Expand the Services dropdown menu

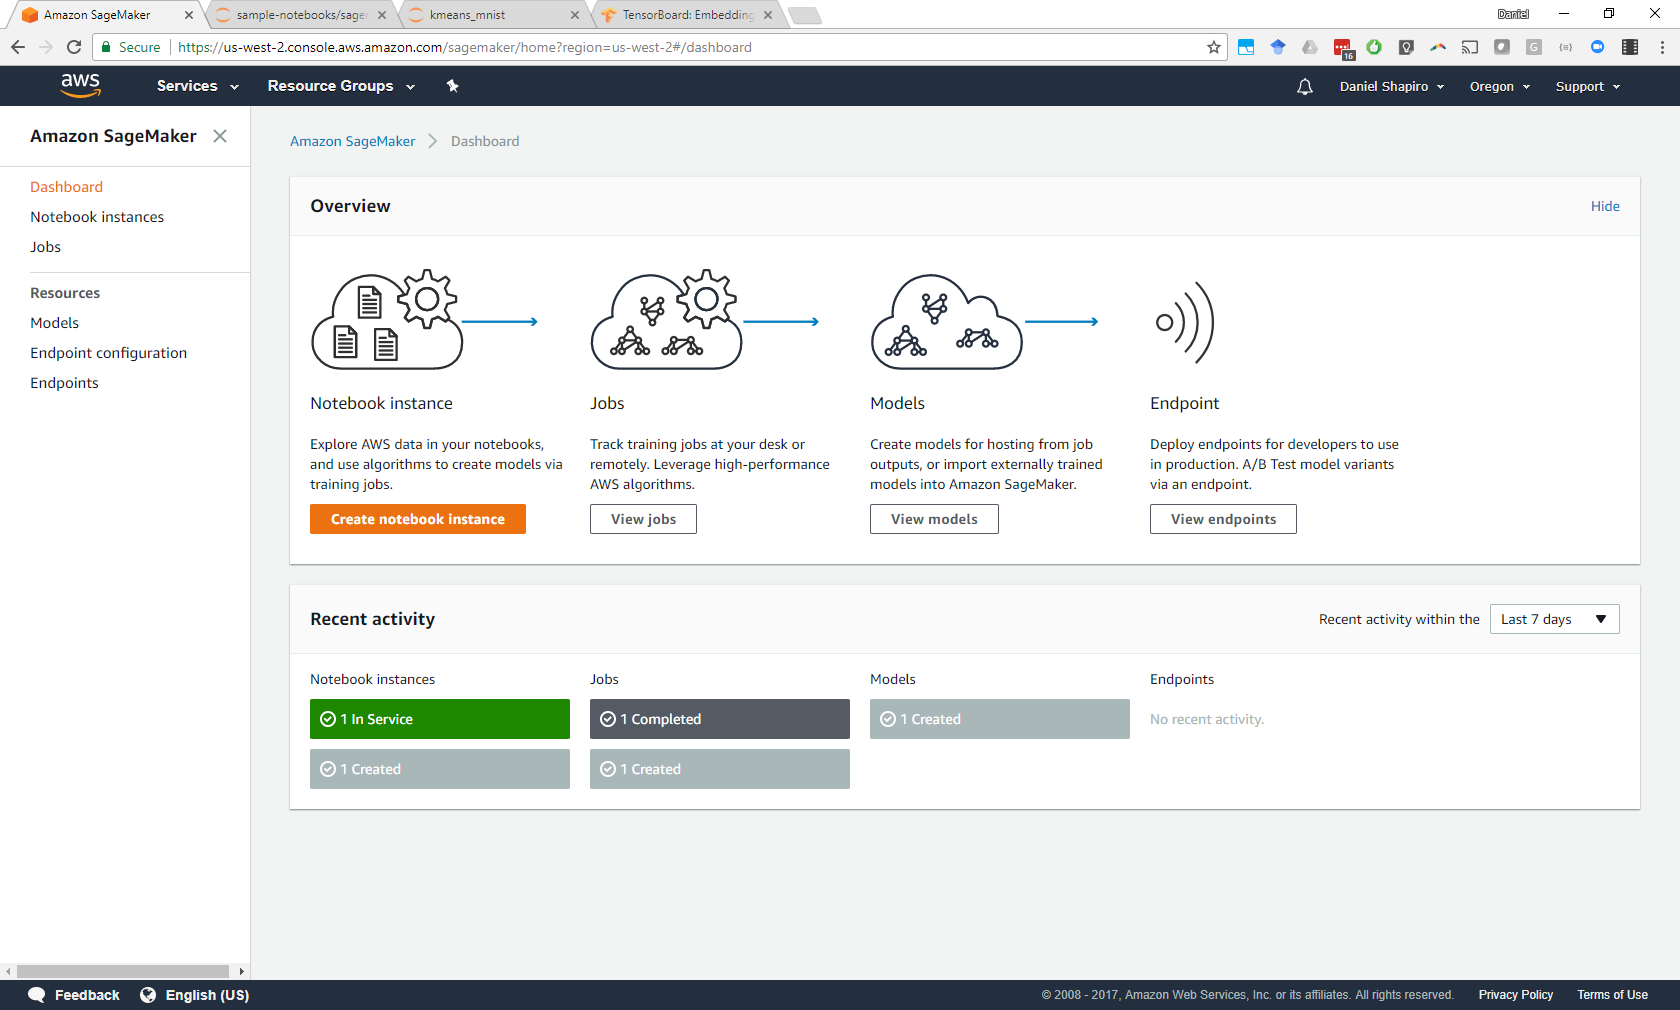click(x=198, y=86)
